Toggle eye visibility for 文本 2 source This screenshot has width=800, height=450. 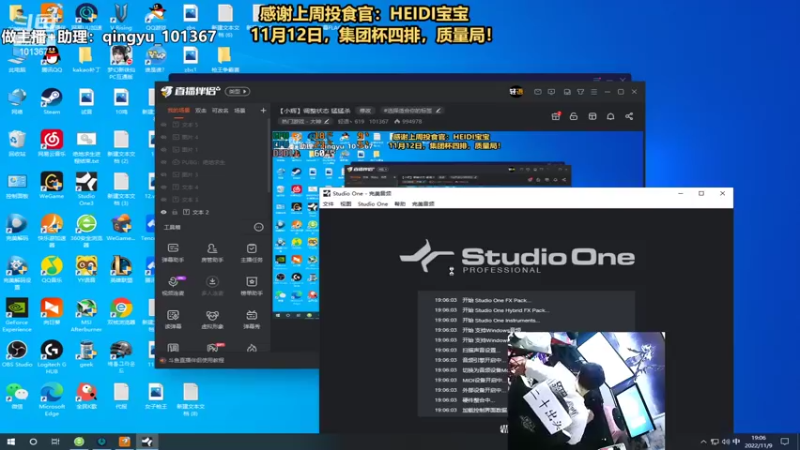click(x=164, y=212)
